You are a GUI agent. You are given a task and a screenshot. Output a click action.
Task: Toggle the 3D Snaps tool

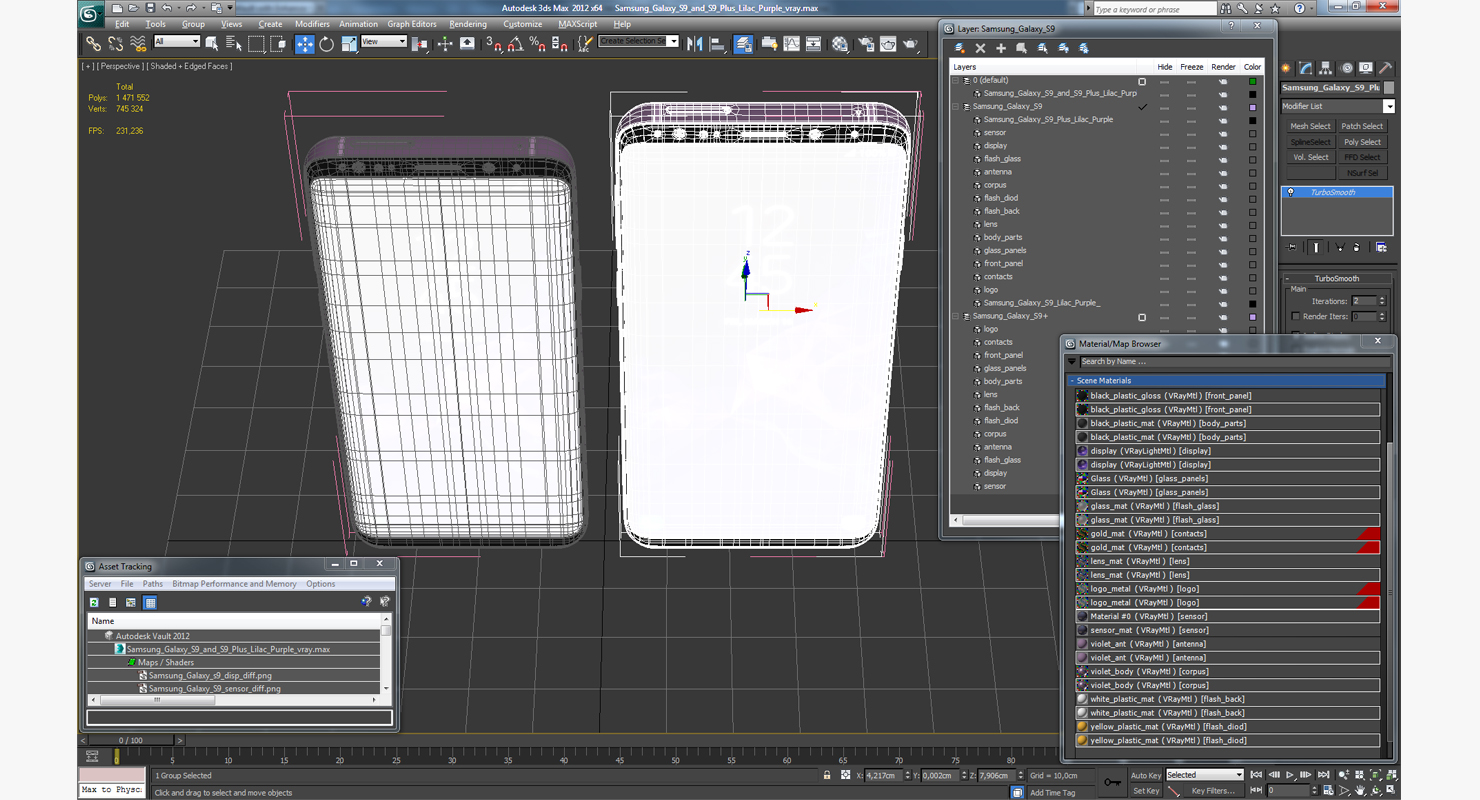tap(493, 43)
